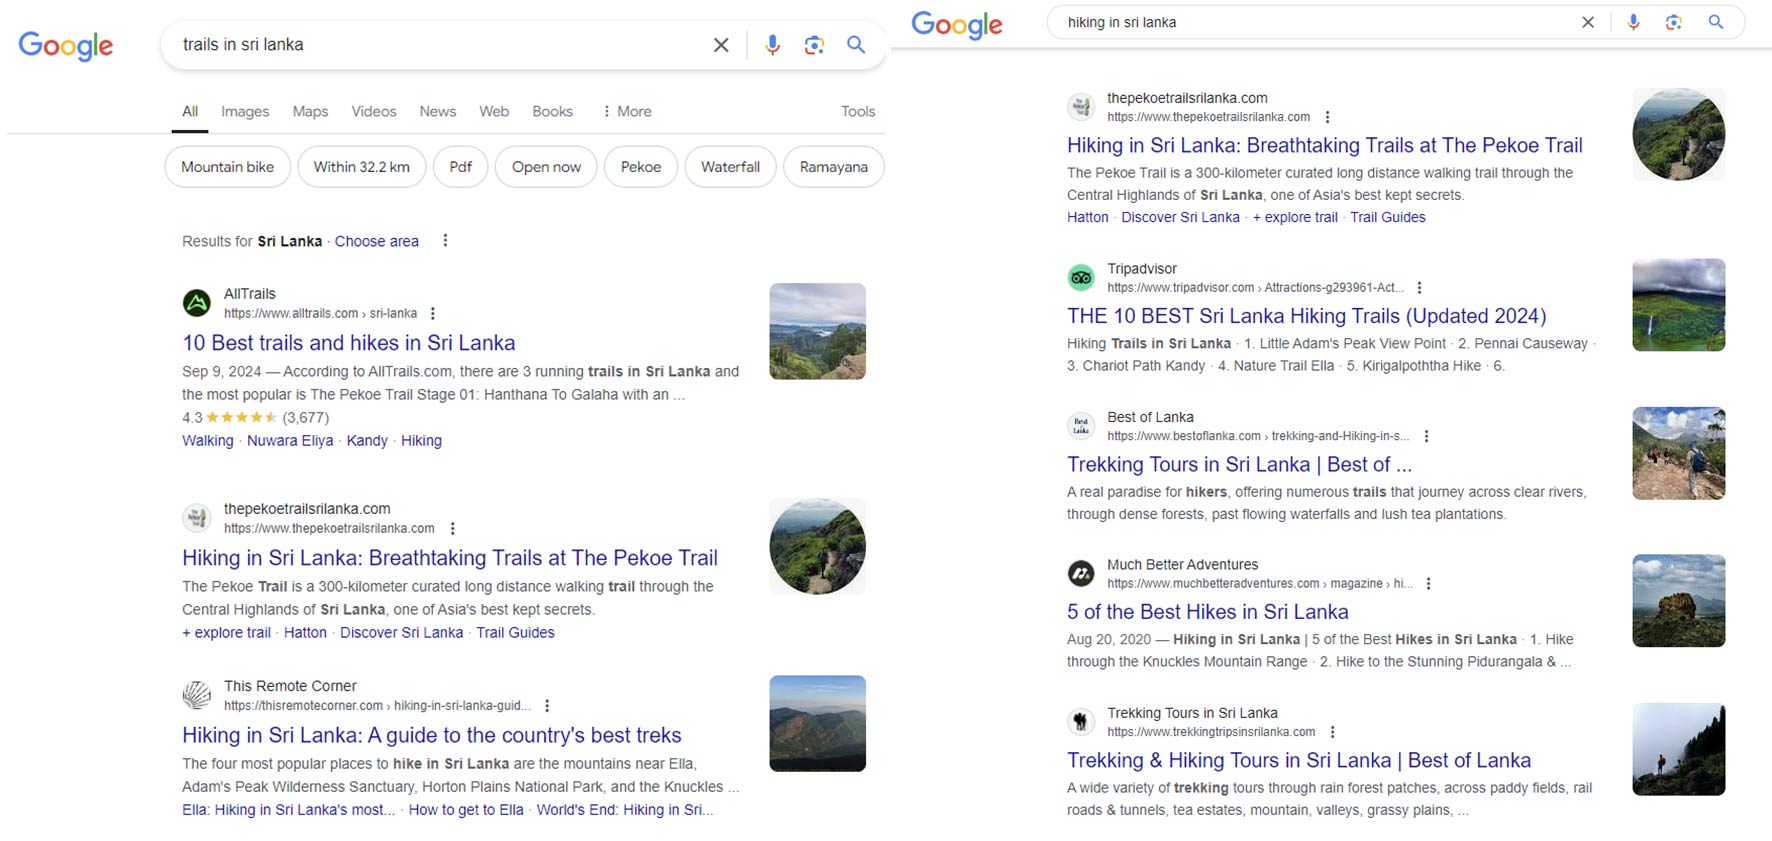
Task: Click voice search microphone in left search bar
Action: [772, 45]
